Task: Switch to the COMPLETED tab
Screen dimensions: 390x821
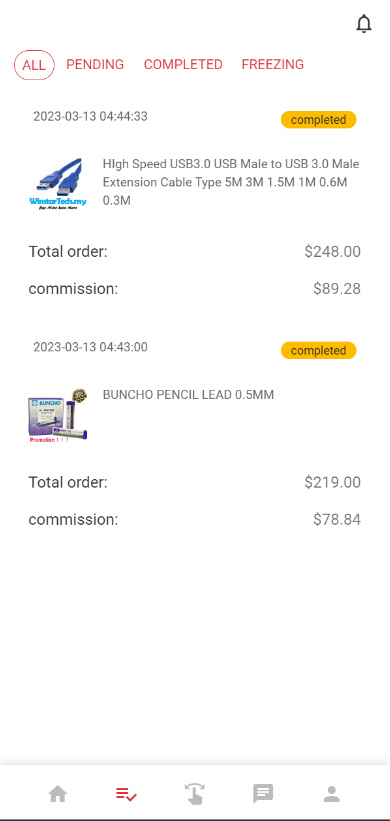Action: [x=183, y=64]
